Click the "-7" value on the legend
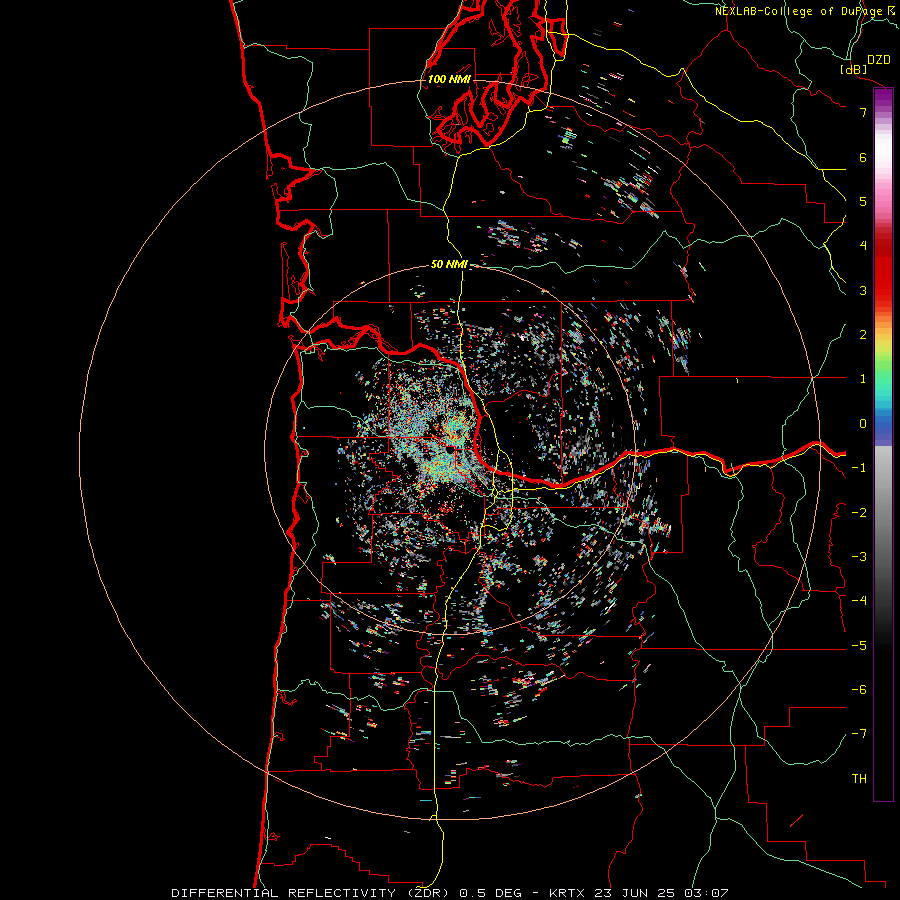This screenshot has width=900, height=900. point(859,734)
